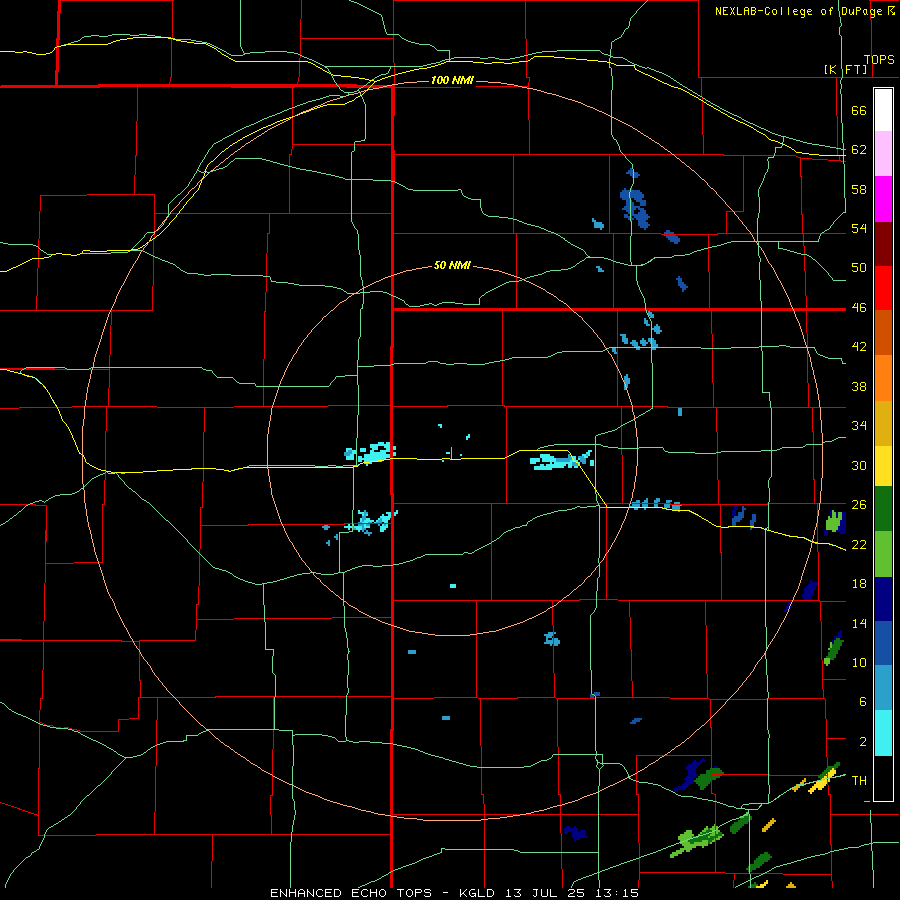
Task: Click the 46 legend value
Action: 859,308
